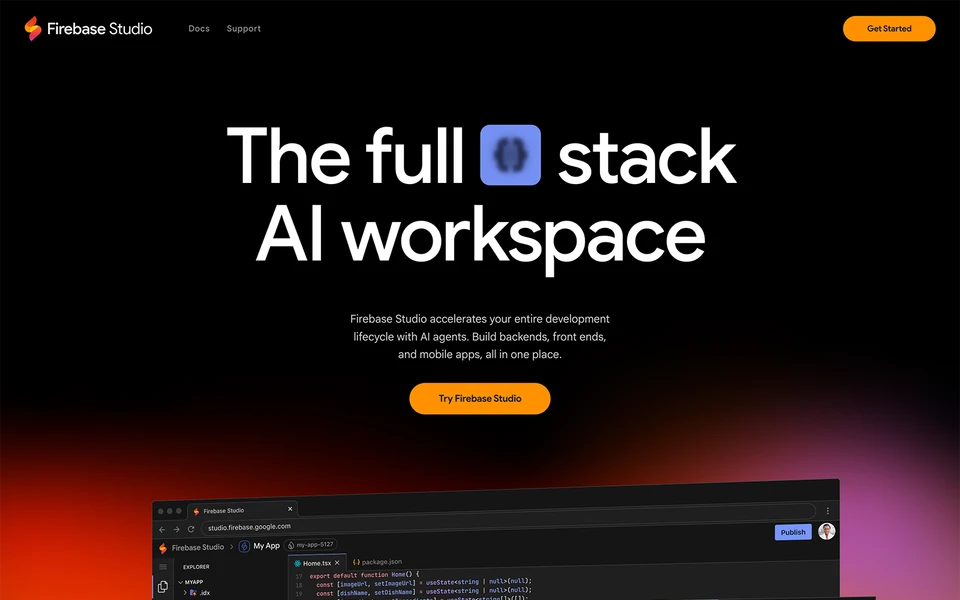
Task: Click the Explorer files icon in sidebar
Action: 163,587
